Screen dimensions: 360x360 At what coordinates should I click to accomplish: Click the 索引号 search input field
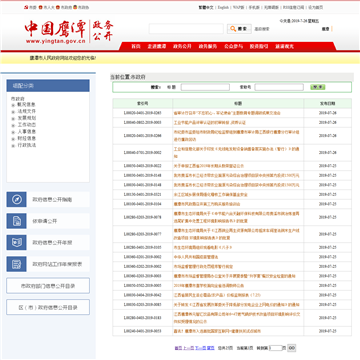(x=279, y=87)
